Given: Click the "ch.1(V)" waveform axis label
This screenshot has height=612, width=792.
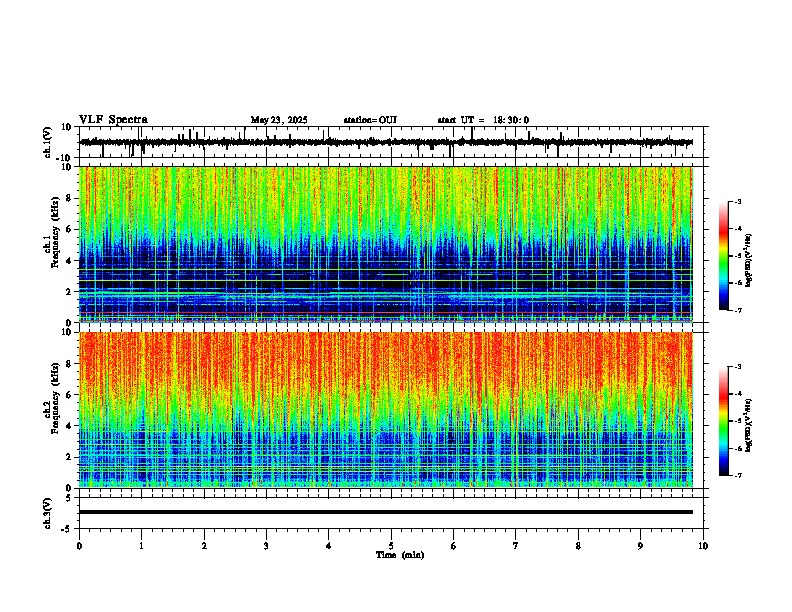Looking at the screenshot, I should click(x=48, y=142).
